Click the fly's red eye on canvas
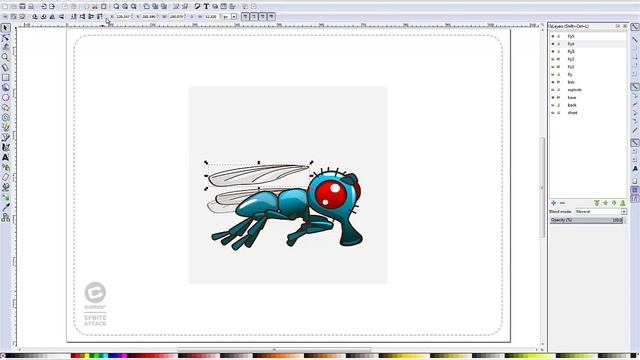 pos(331,194)
